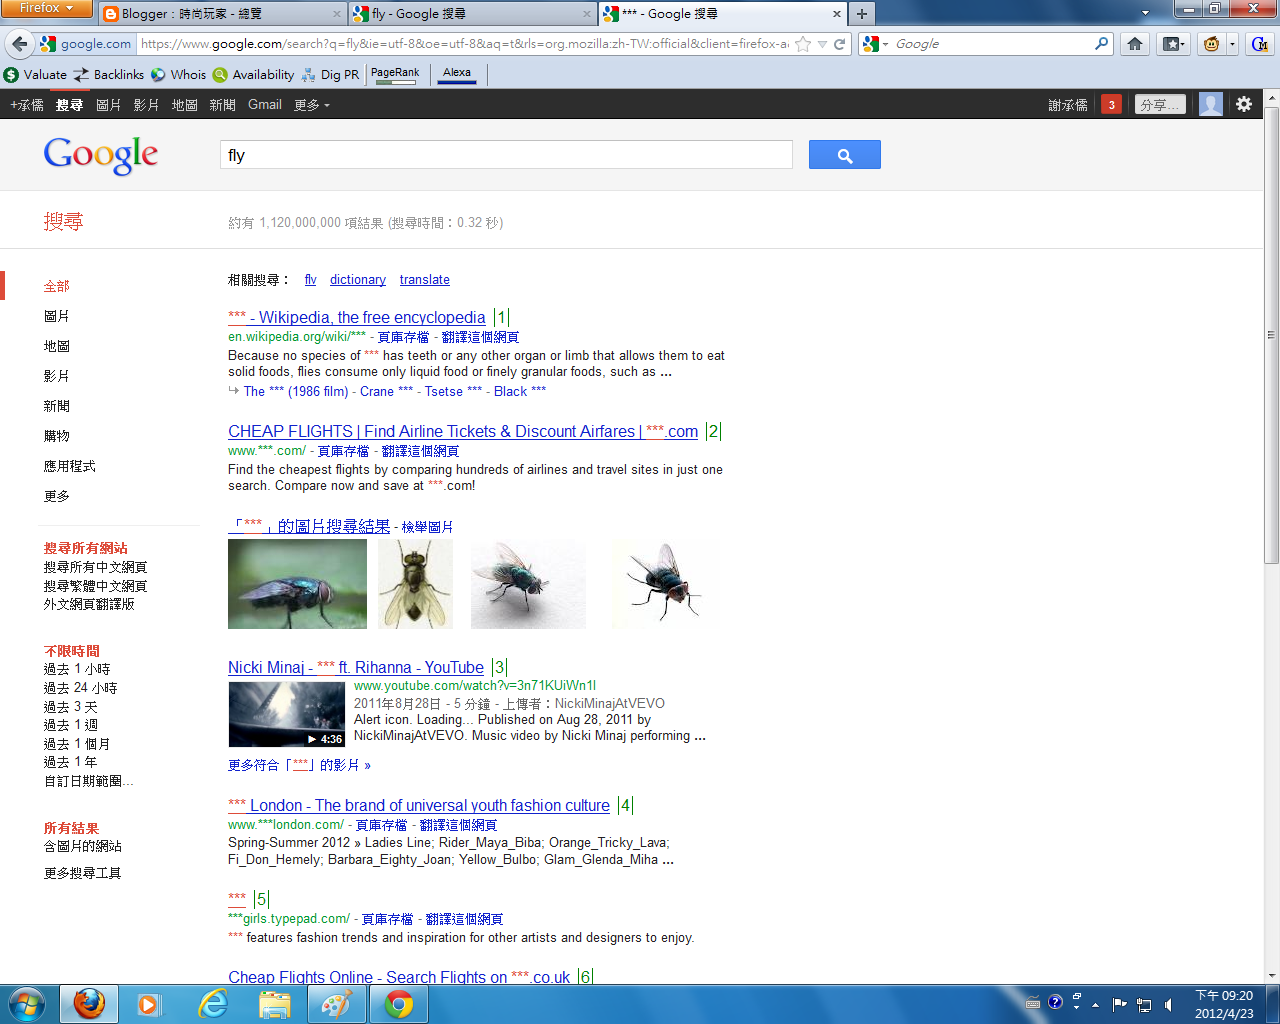Viewport: 1280px width, 1024px height.
Task: Click the 分享 share button
Action: coord(1160,104)
